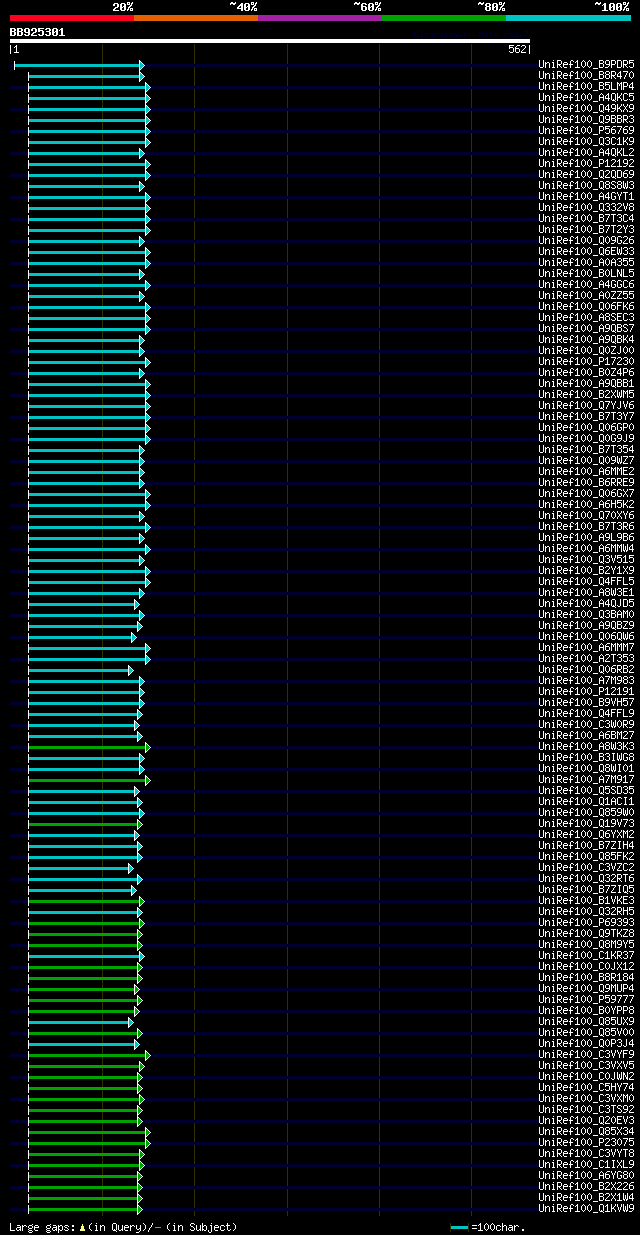Select the UniRef100_P12192 label
Screen dimensions: 640x1235
(586, 163)
